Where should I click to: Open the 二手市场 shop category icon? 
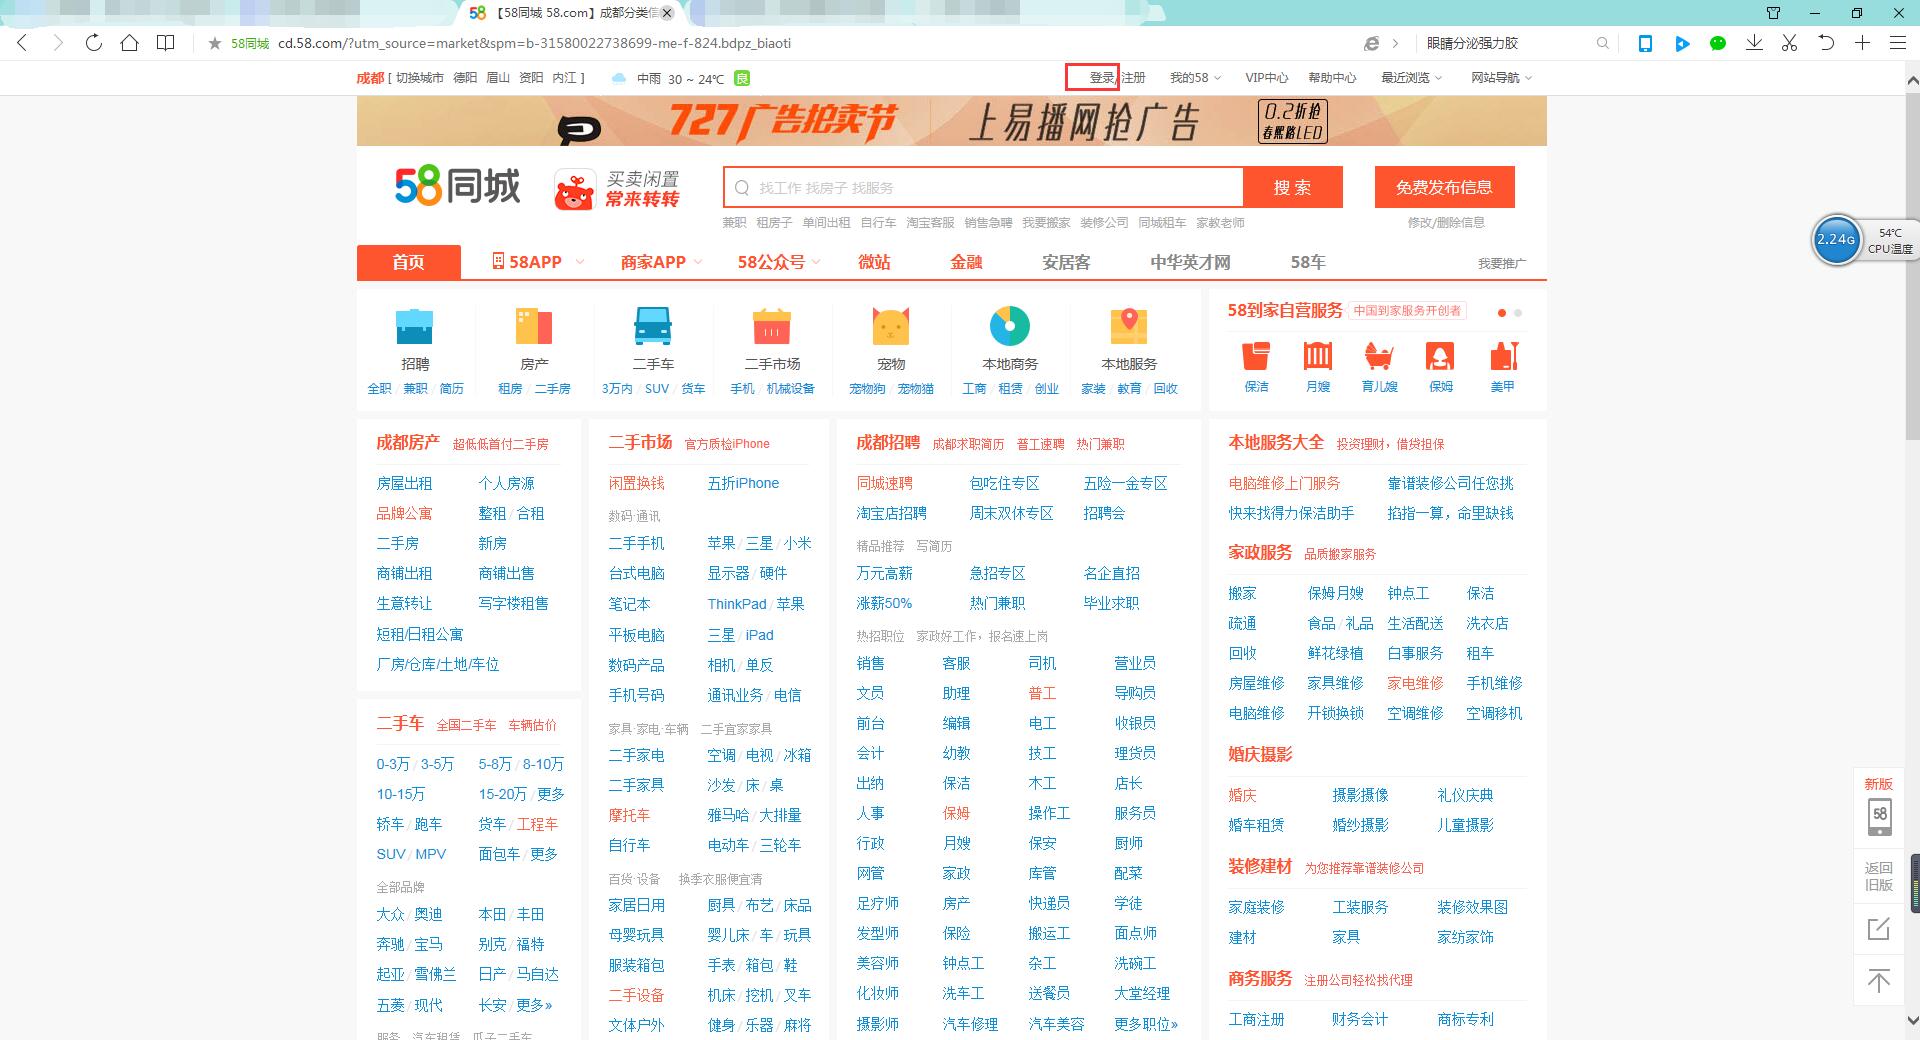[772, 326]
